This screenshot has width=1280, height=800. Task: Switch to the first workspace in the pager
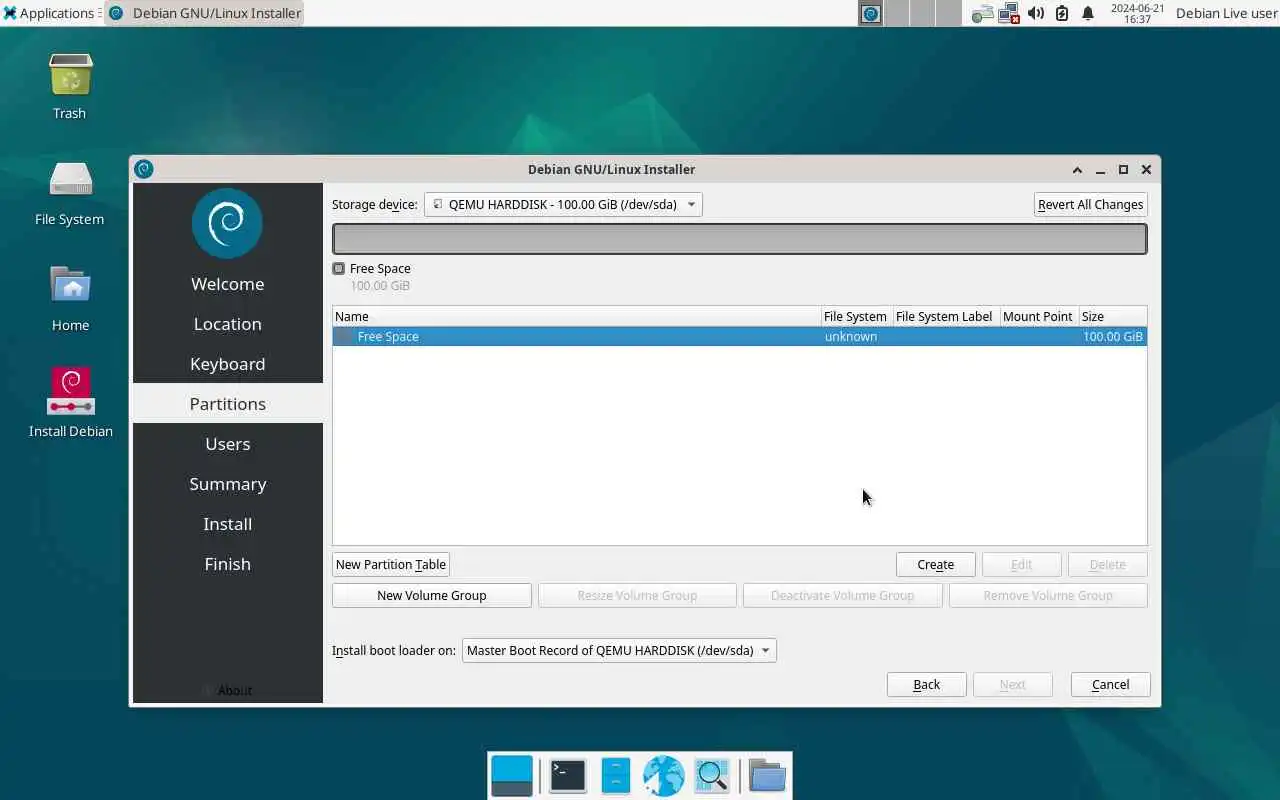click(871, 13)
